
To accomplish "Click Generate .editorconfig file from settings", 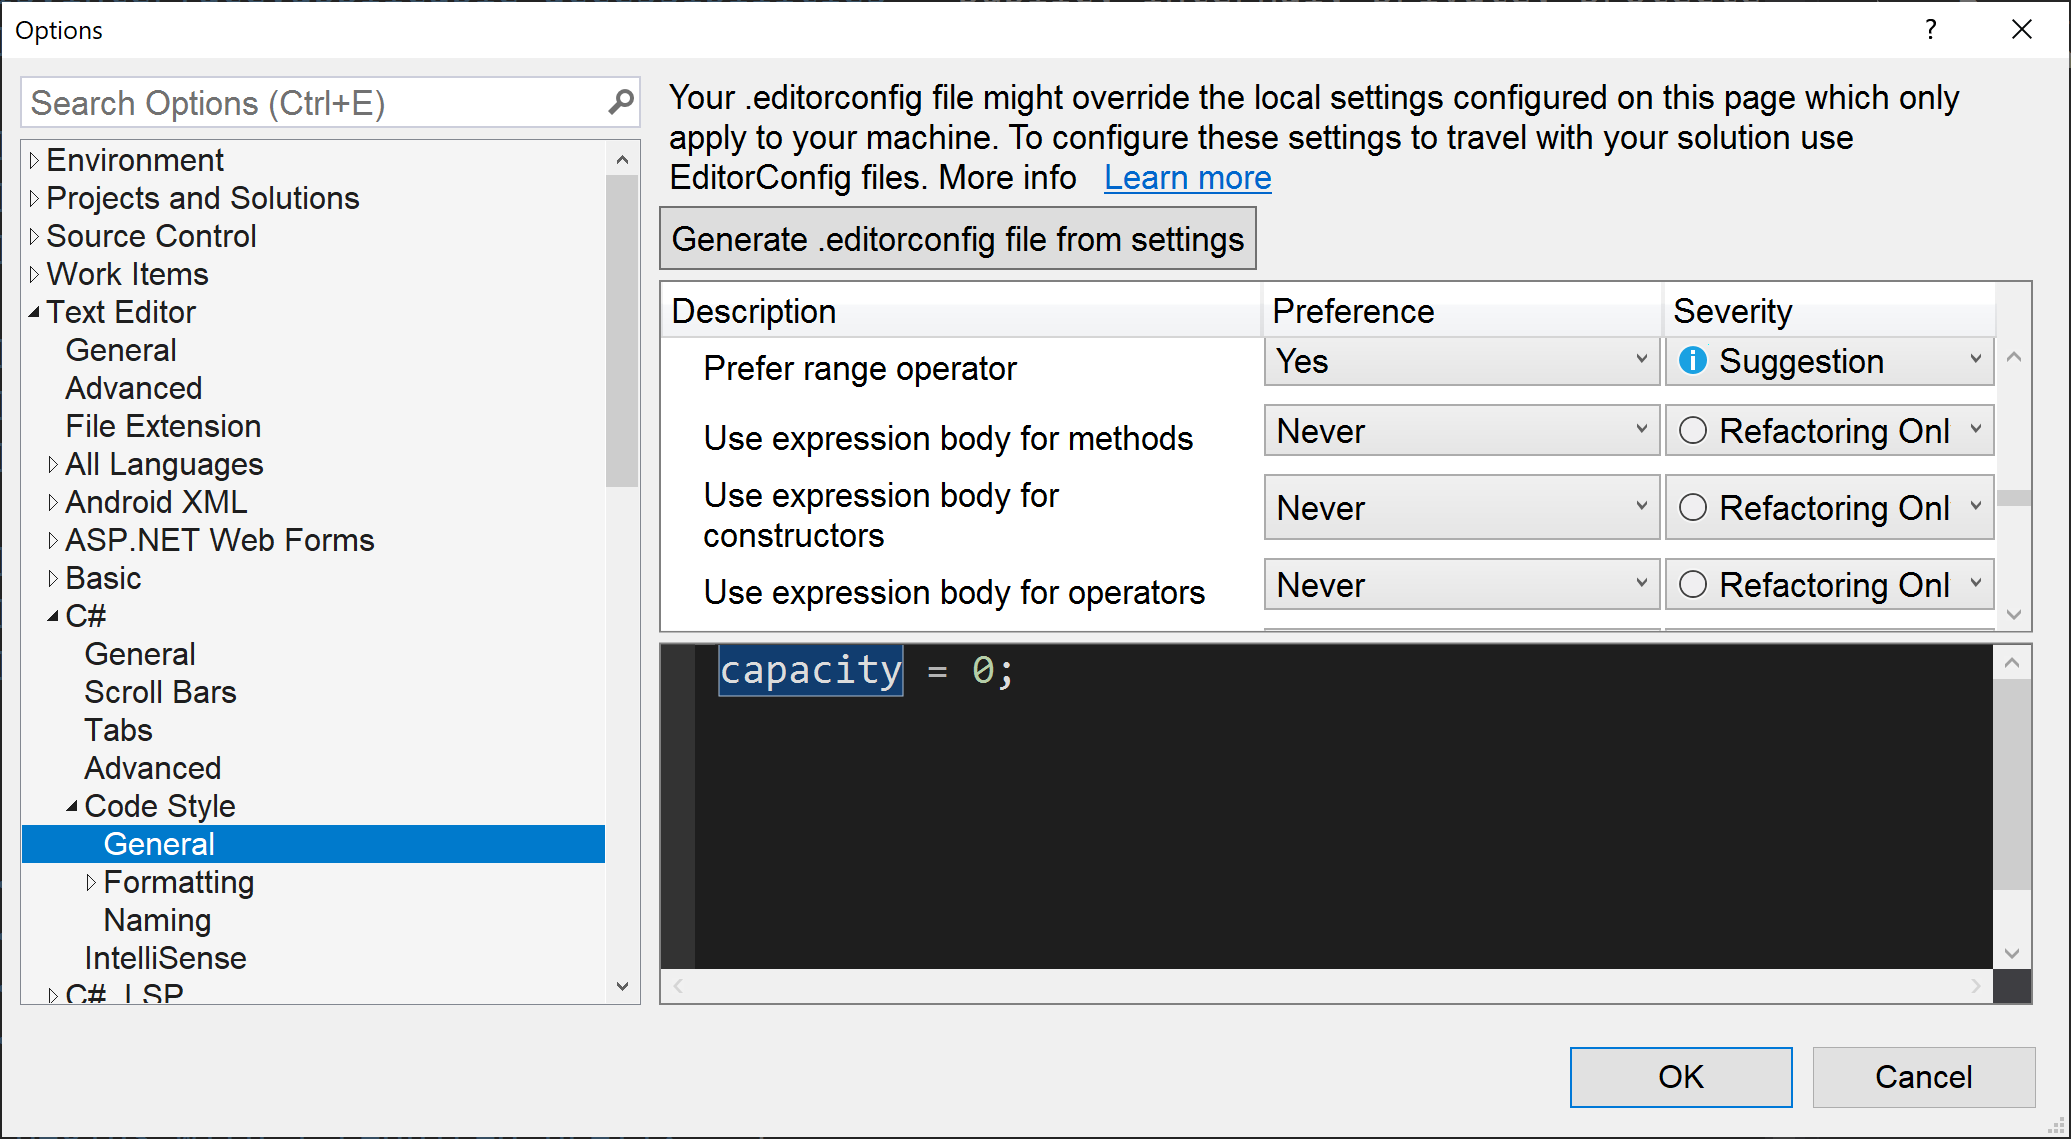I will (957, 239).
